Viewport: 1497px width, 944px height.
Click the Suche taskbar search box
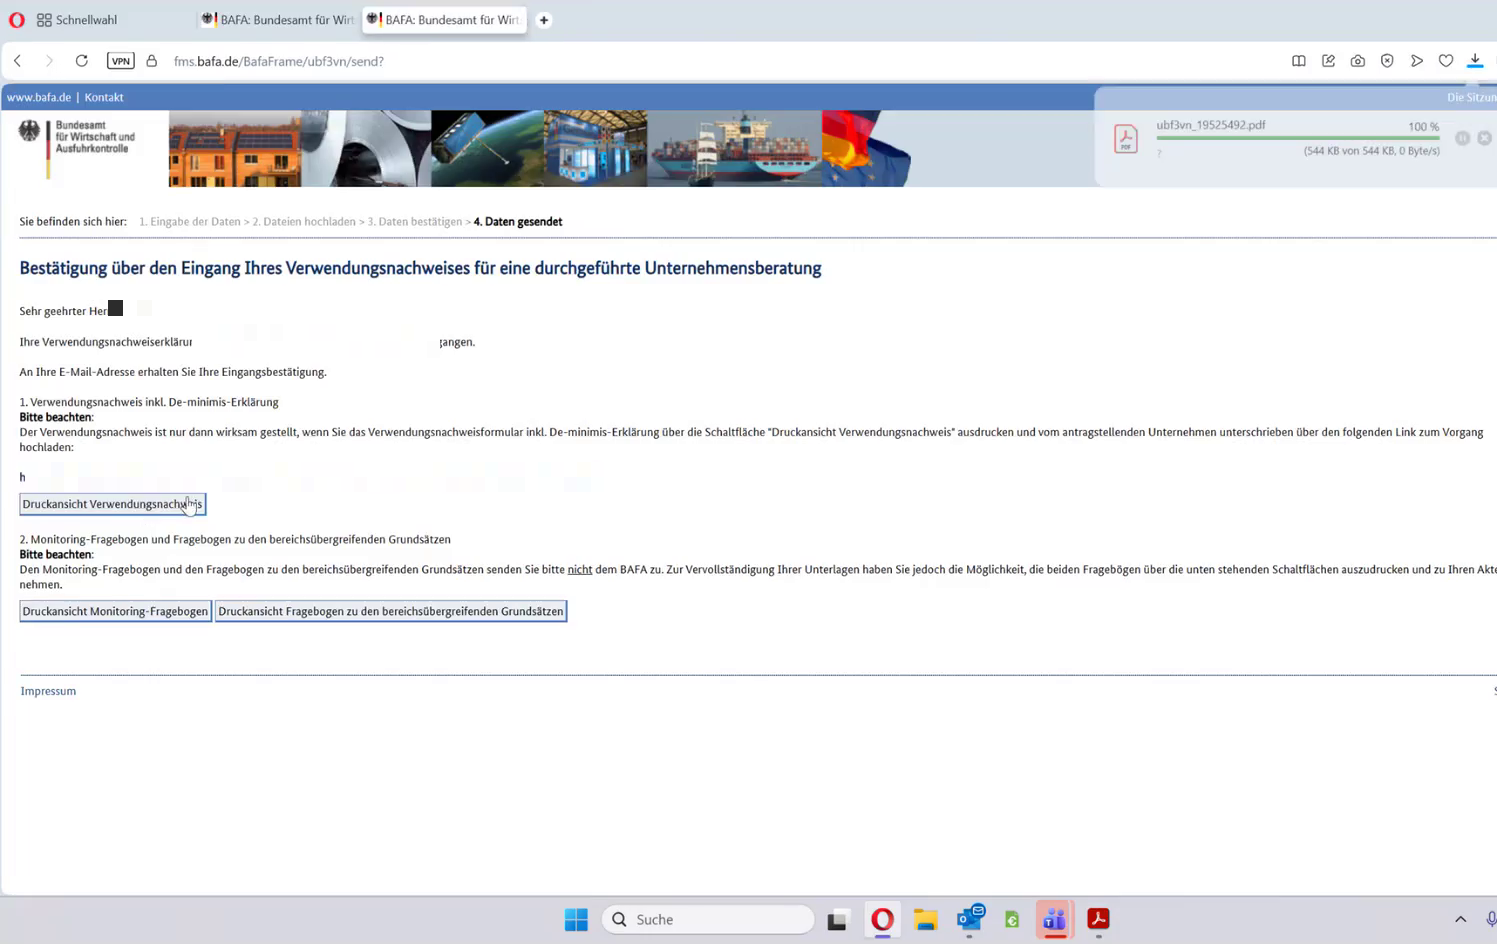[x=708, y=920]
